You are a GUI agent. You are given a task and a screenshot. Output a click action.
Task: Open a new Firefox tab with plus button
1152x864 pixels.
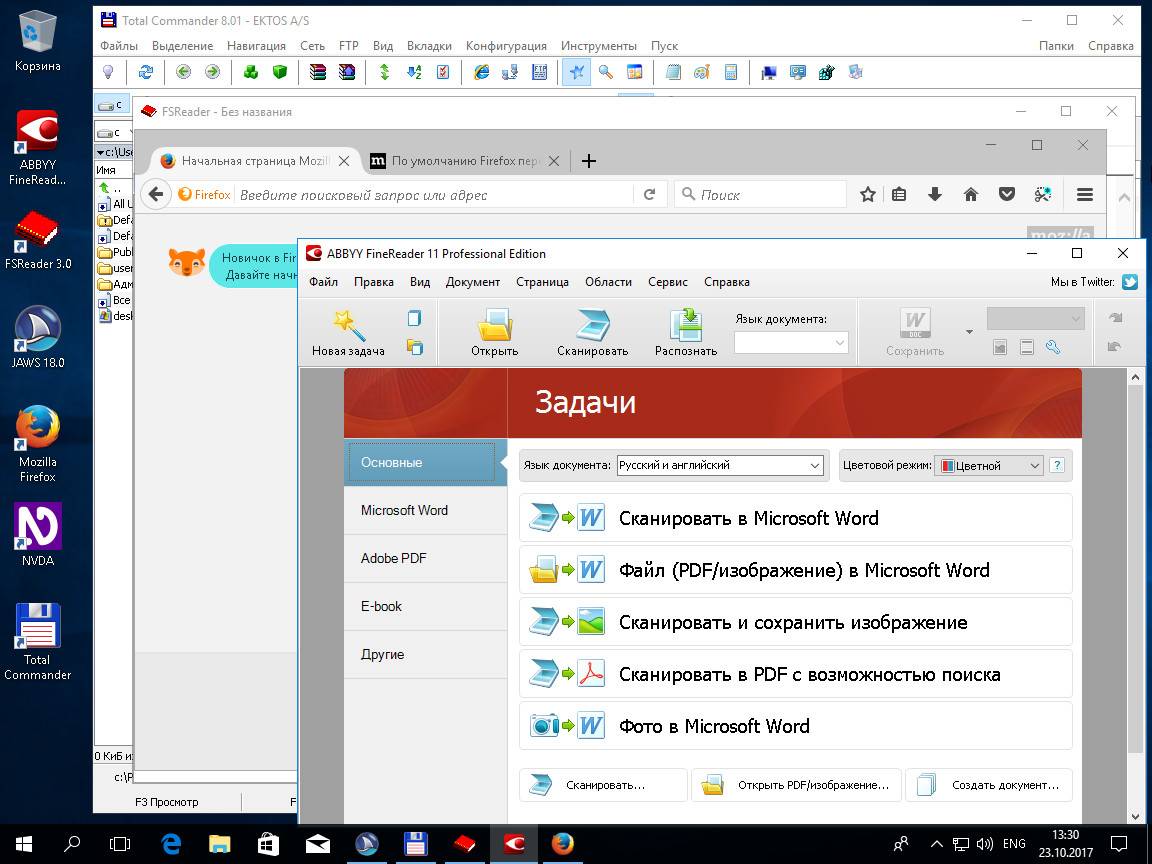[x=588, y=161]
